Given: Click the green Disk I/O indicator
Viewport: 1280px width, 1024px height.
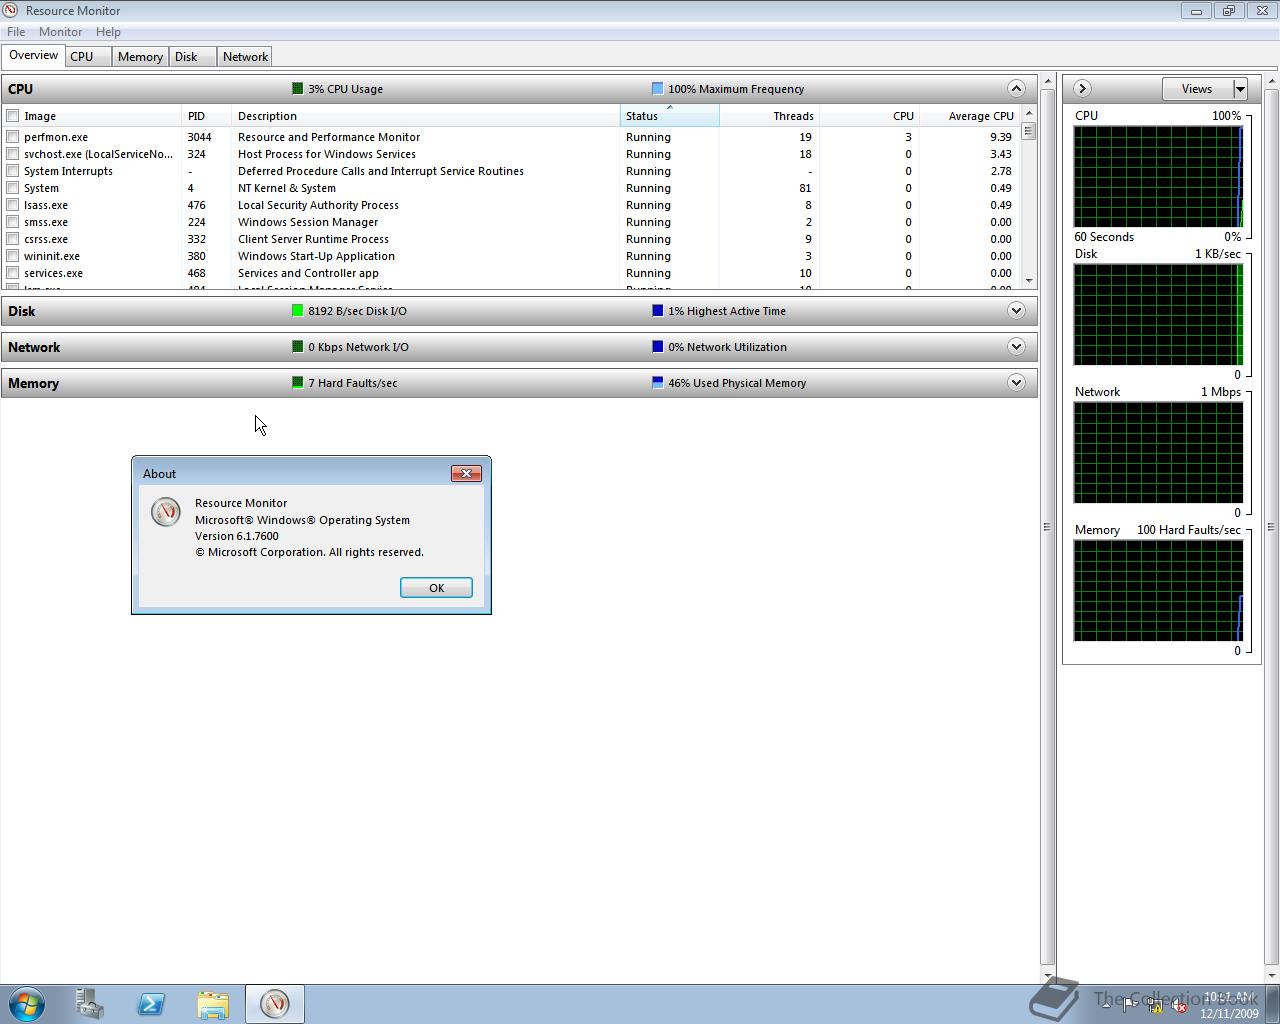Looking at the screenshot, I should tap(297, 310).
